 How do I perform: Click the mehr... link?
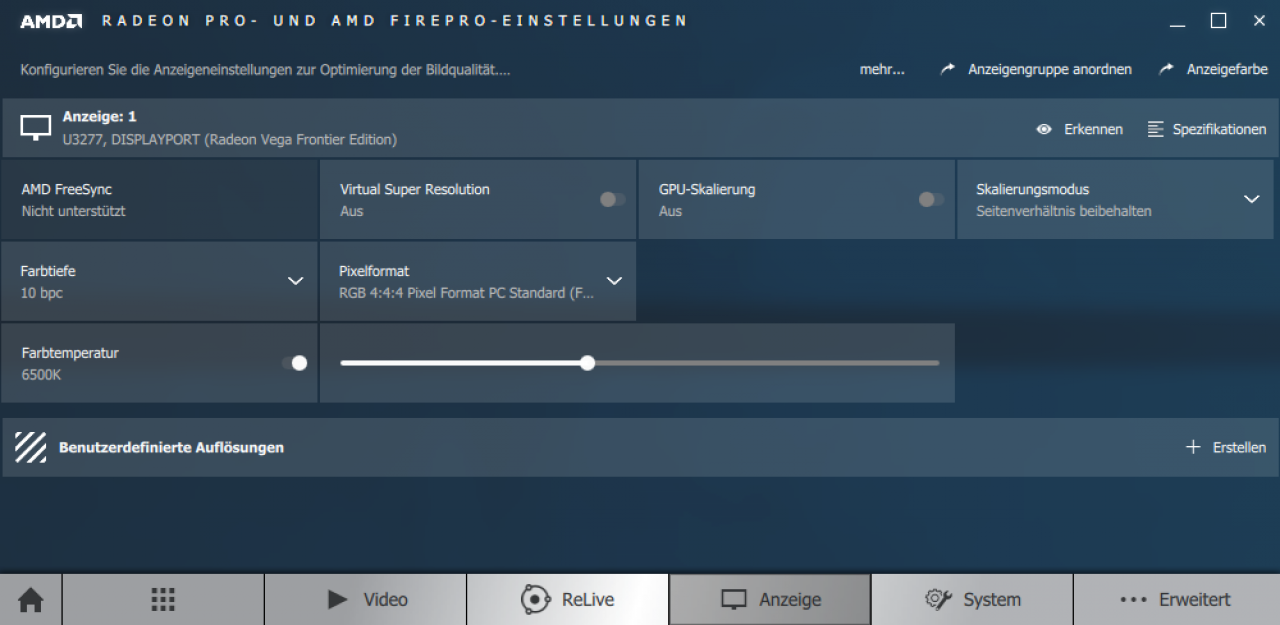882,70
